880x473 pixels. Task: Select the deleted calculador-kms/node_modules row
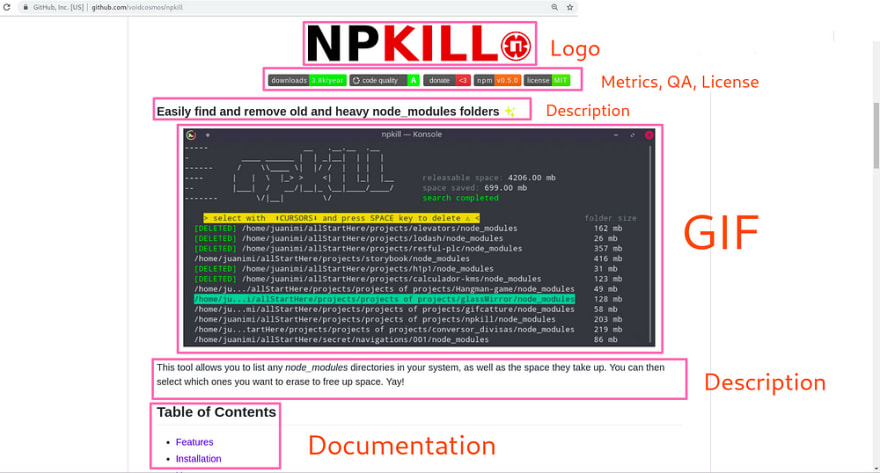point(367,279)
